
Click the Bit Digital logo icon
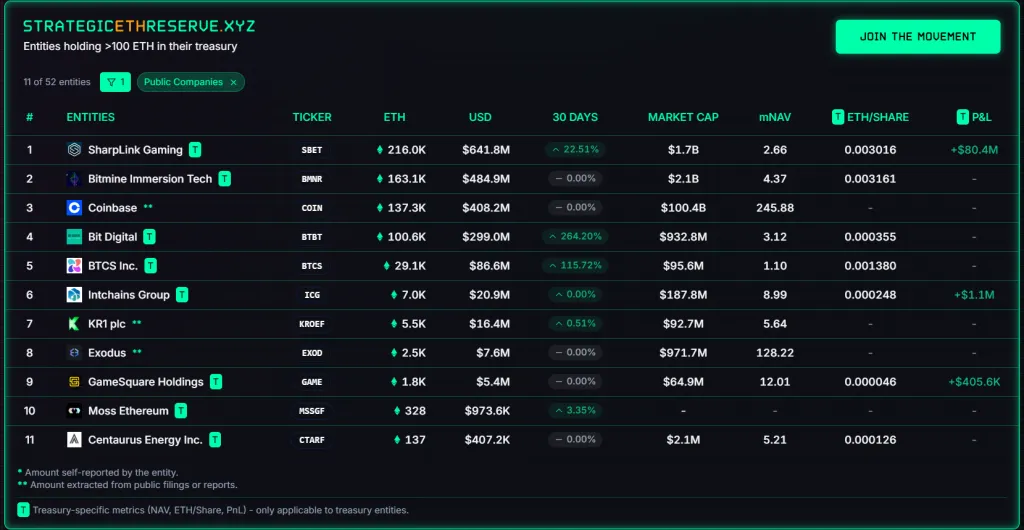tap(74, 237)
